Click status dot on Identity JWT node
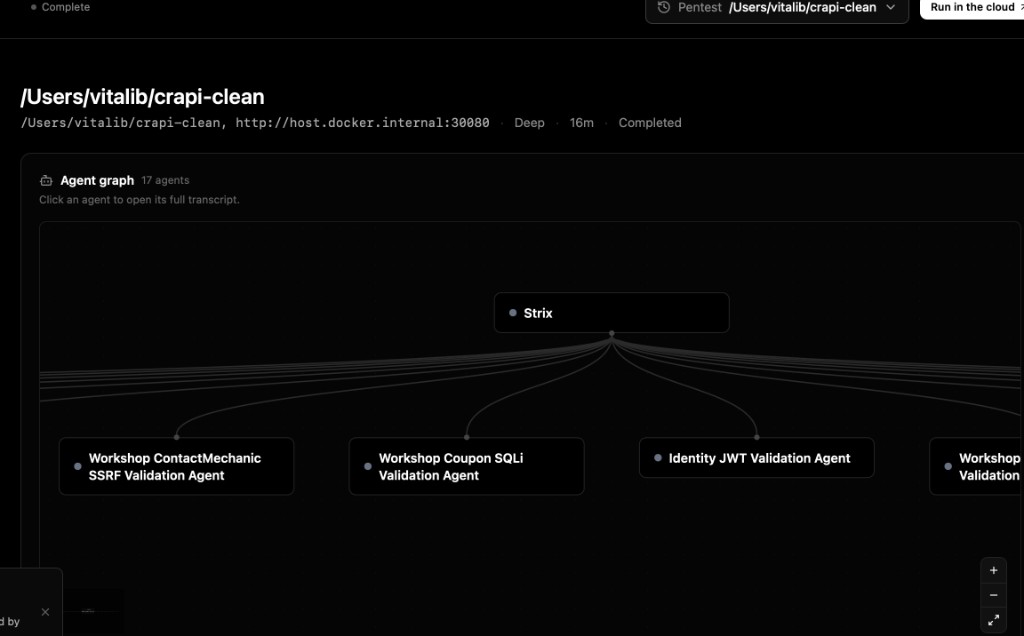1024x636 pixels. coord(658,458)
